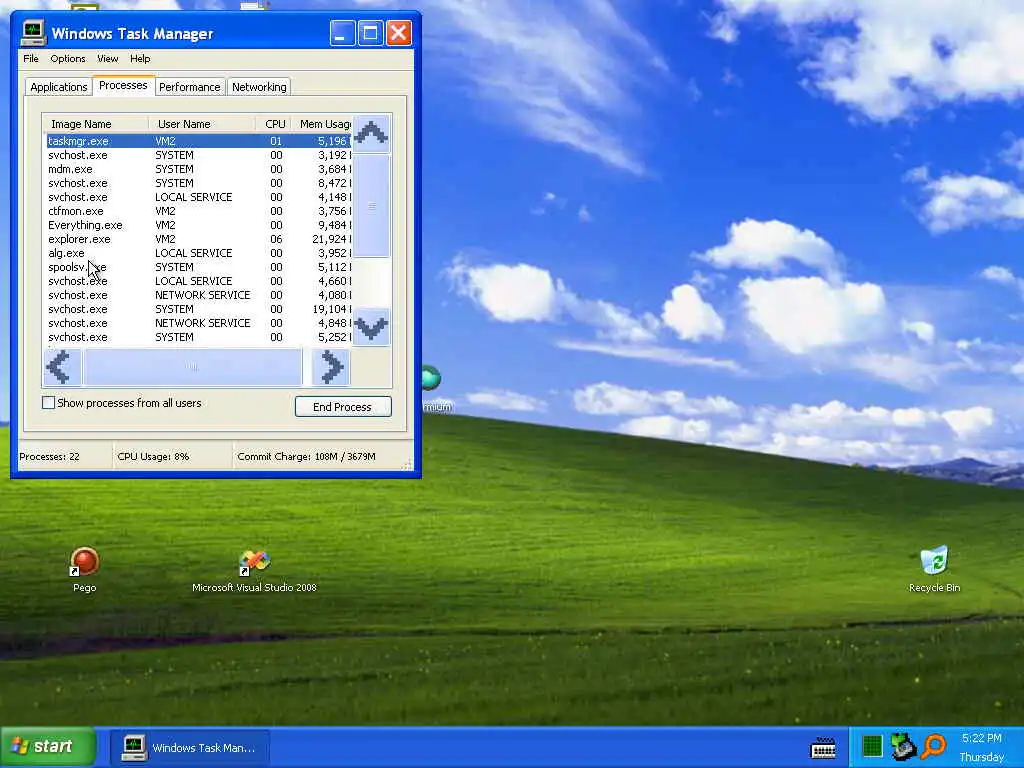Select the Processes tab
The height and width of the screenshot is (768, 1024).
pyautogui.click(x=123, y=86)
